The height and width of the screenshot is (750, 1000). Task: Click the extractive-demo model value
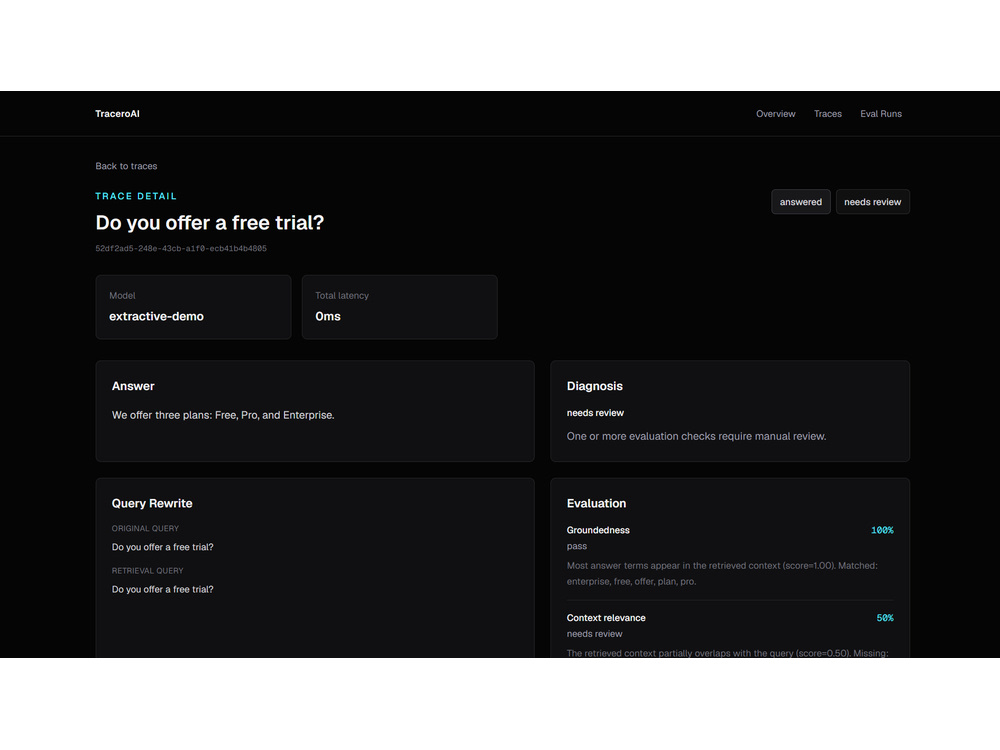coord(156,316)
